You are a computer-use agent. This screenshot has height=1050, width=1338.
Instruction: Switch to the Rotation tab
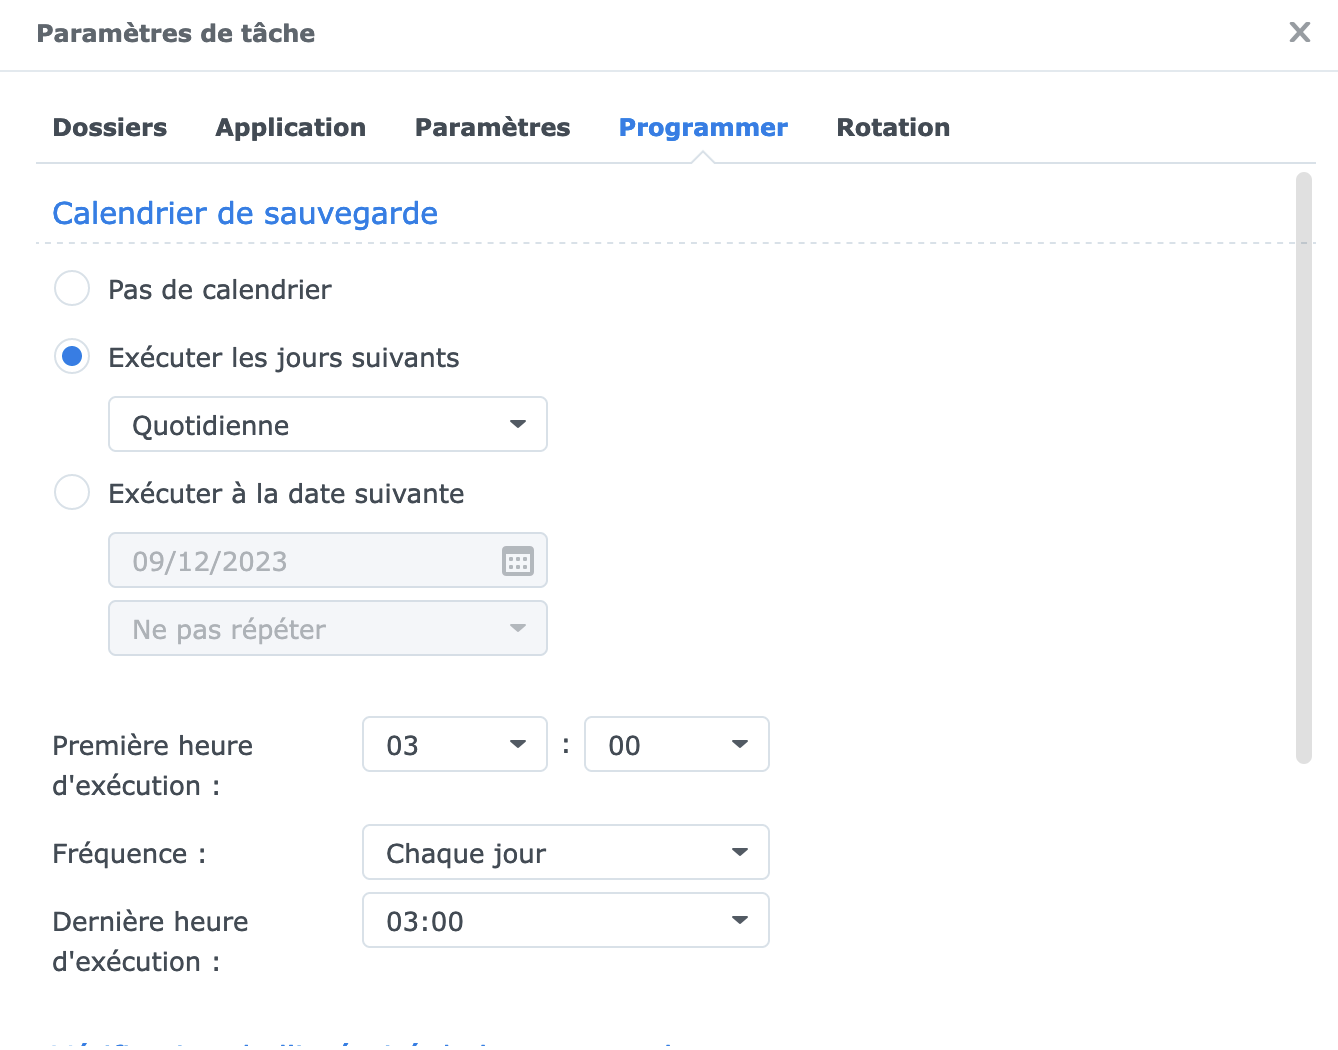click(893, 128)
